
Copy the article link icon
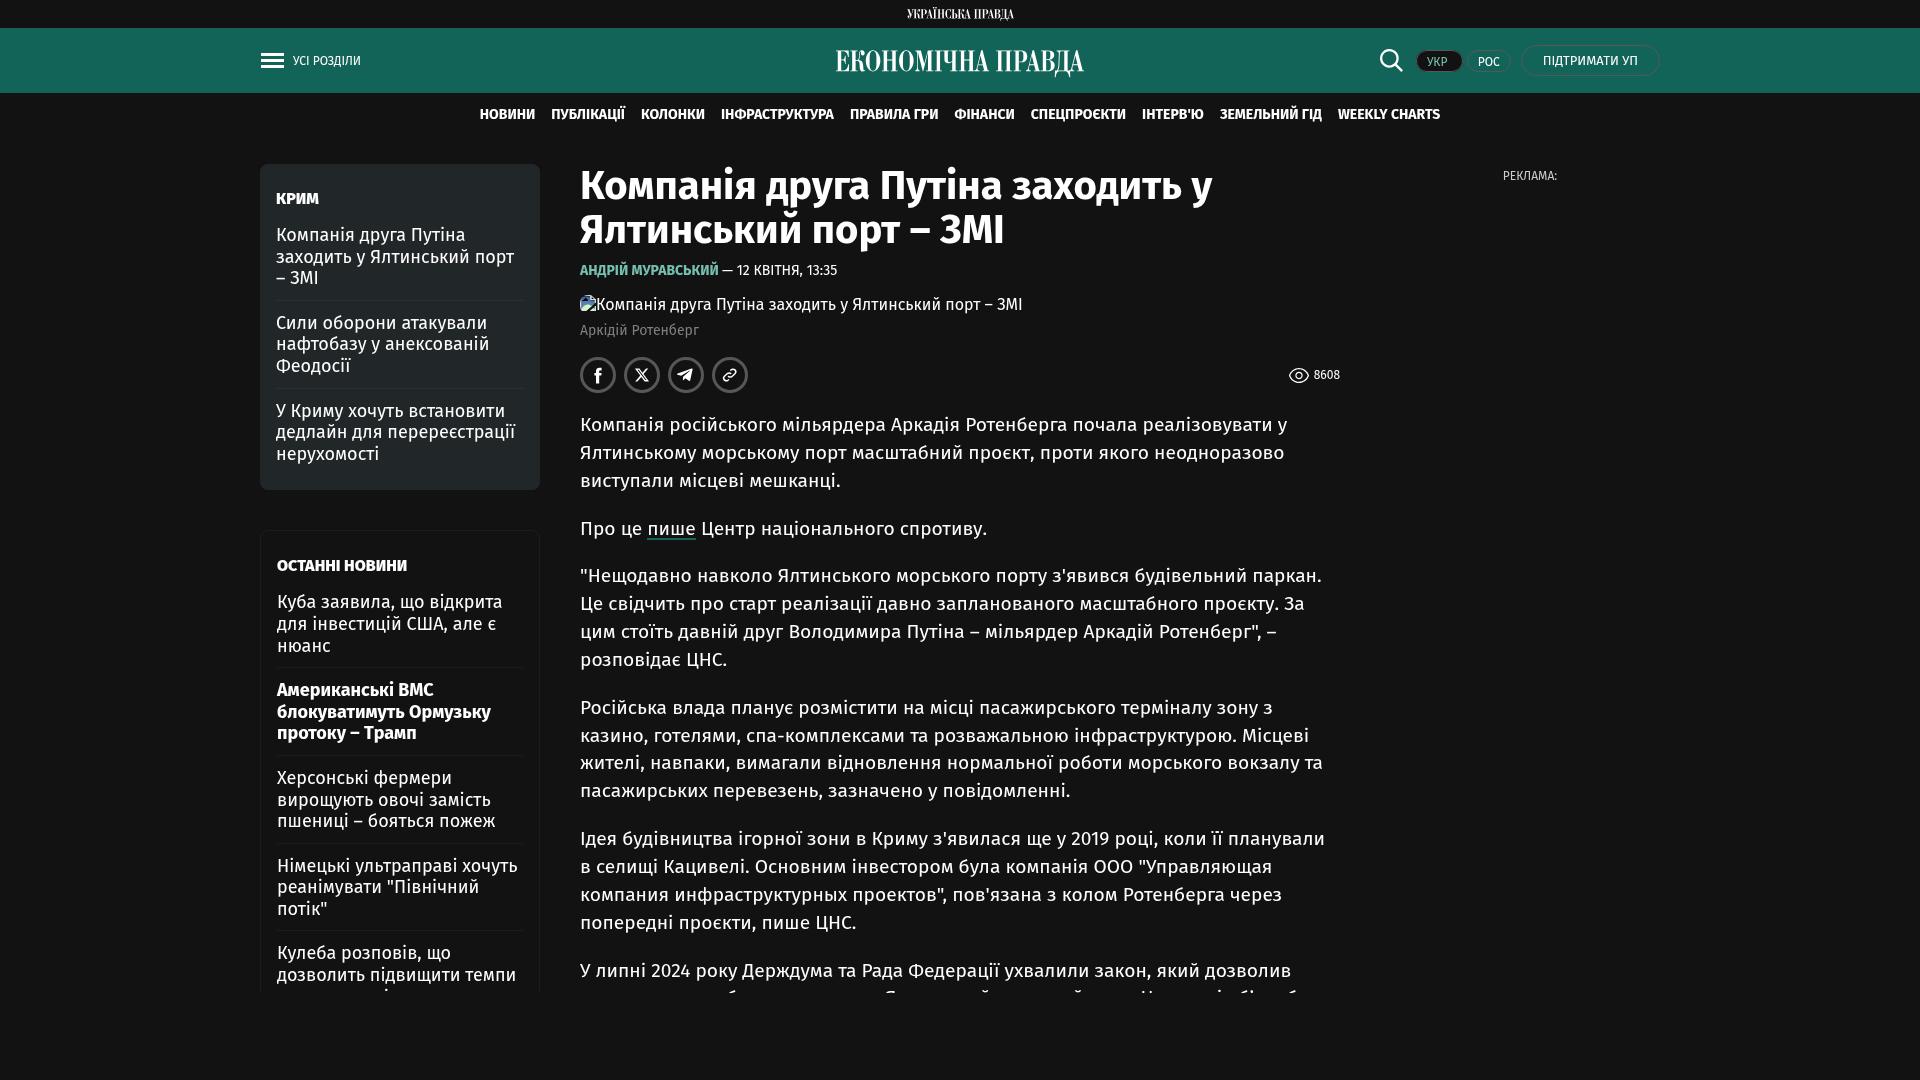730,375
